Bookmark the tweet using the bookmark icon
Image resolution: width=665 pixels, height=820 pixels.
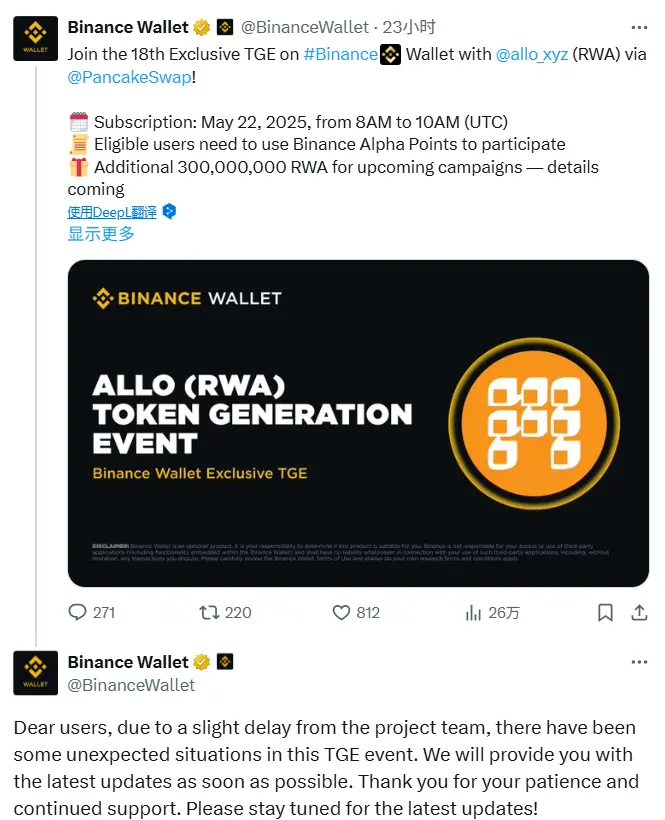point(605,613)
